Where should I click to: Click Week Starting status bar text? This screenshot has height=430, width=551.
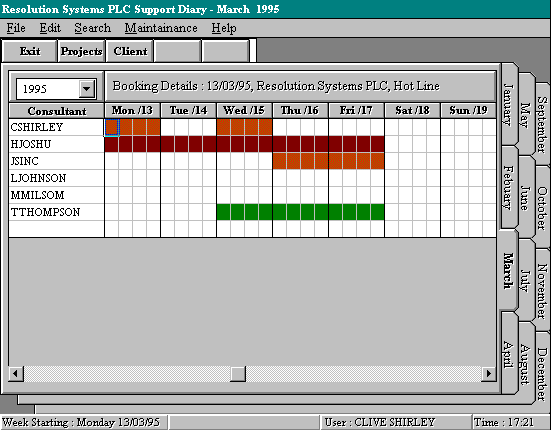tap(81, 422)
